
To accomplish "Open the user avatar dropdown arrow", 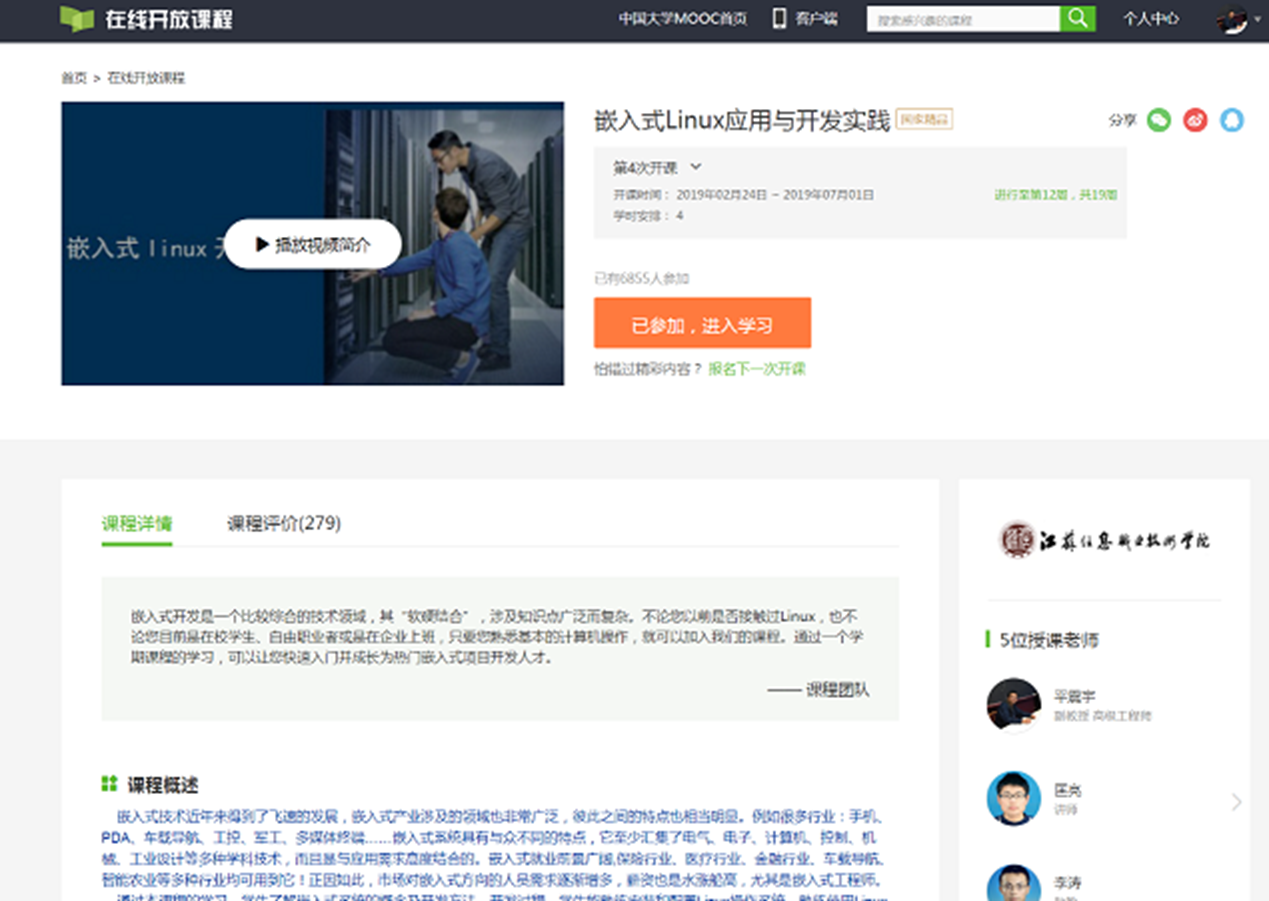I will click(x=1257, y=20).
